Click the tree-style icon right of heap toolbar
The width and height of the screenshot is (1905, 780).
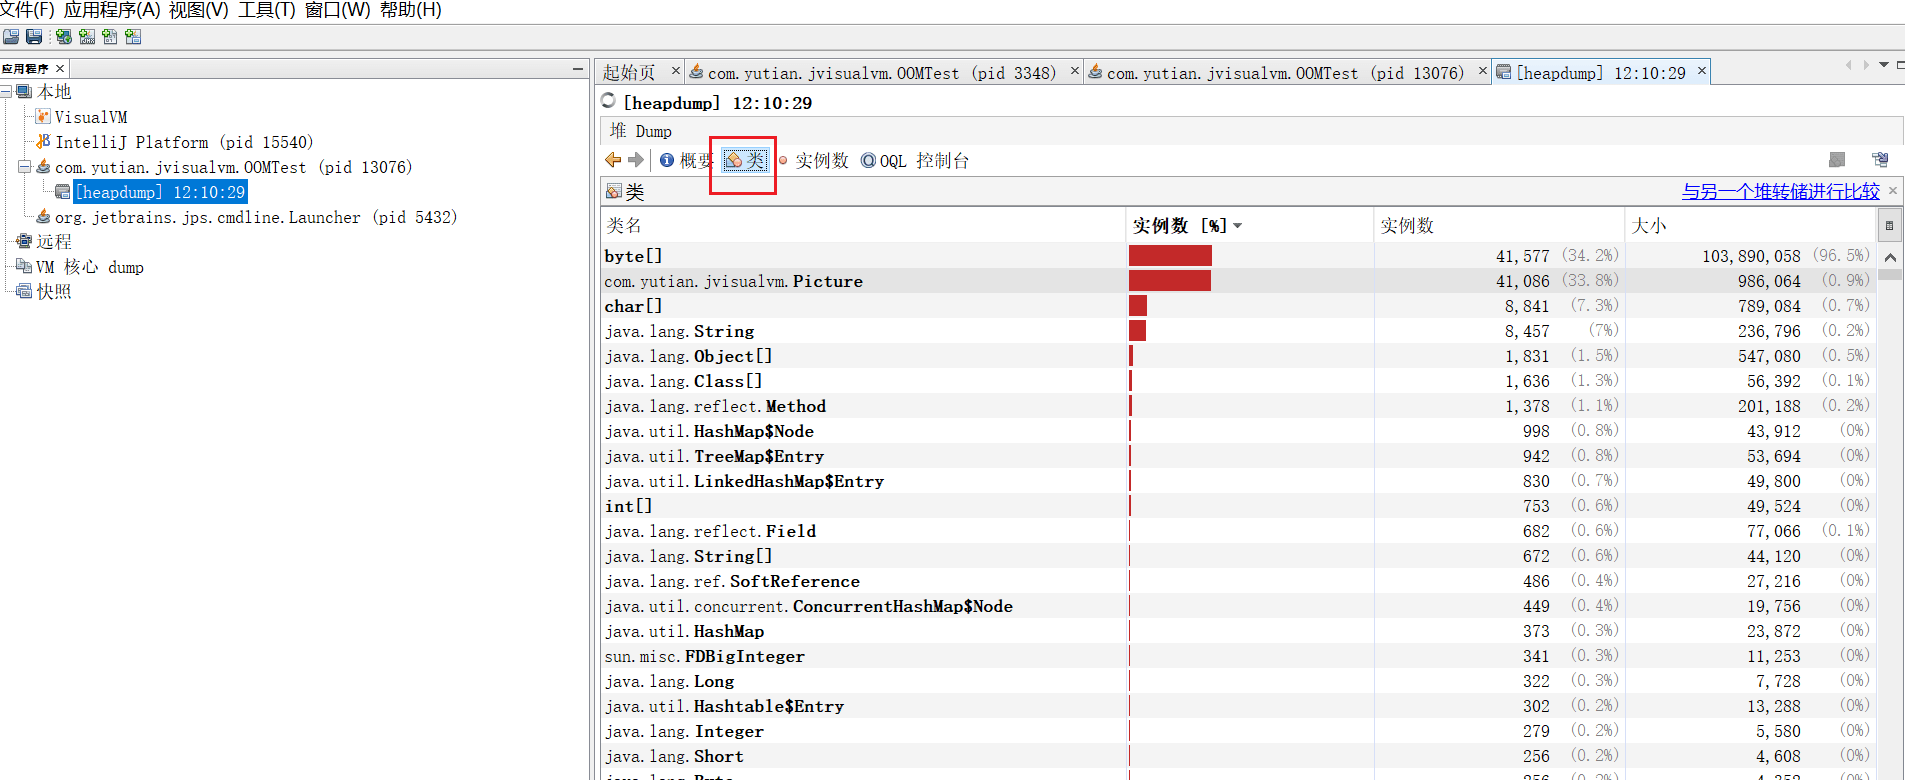tap(1880, 160)
